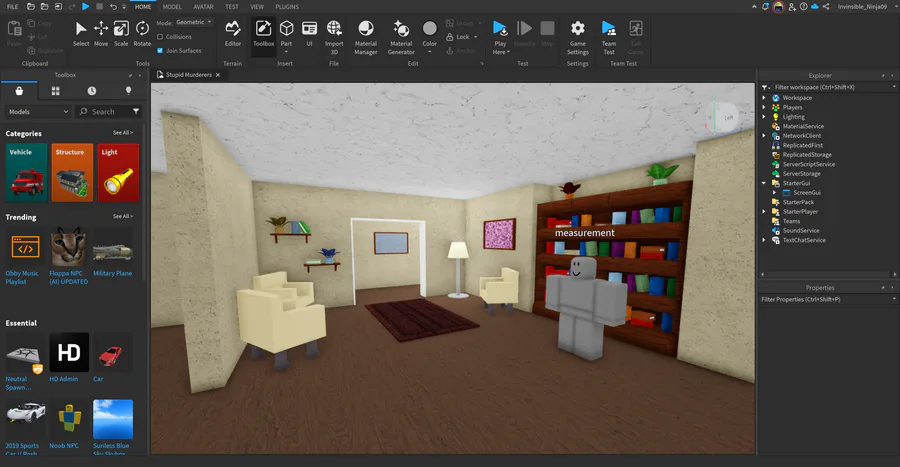This screenshot has height=467, width=900.
Task: Open the Material Generator
Action: point(401,37)
